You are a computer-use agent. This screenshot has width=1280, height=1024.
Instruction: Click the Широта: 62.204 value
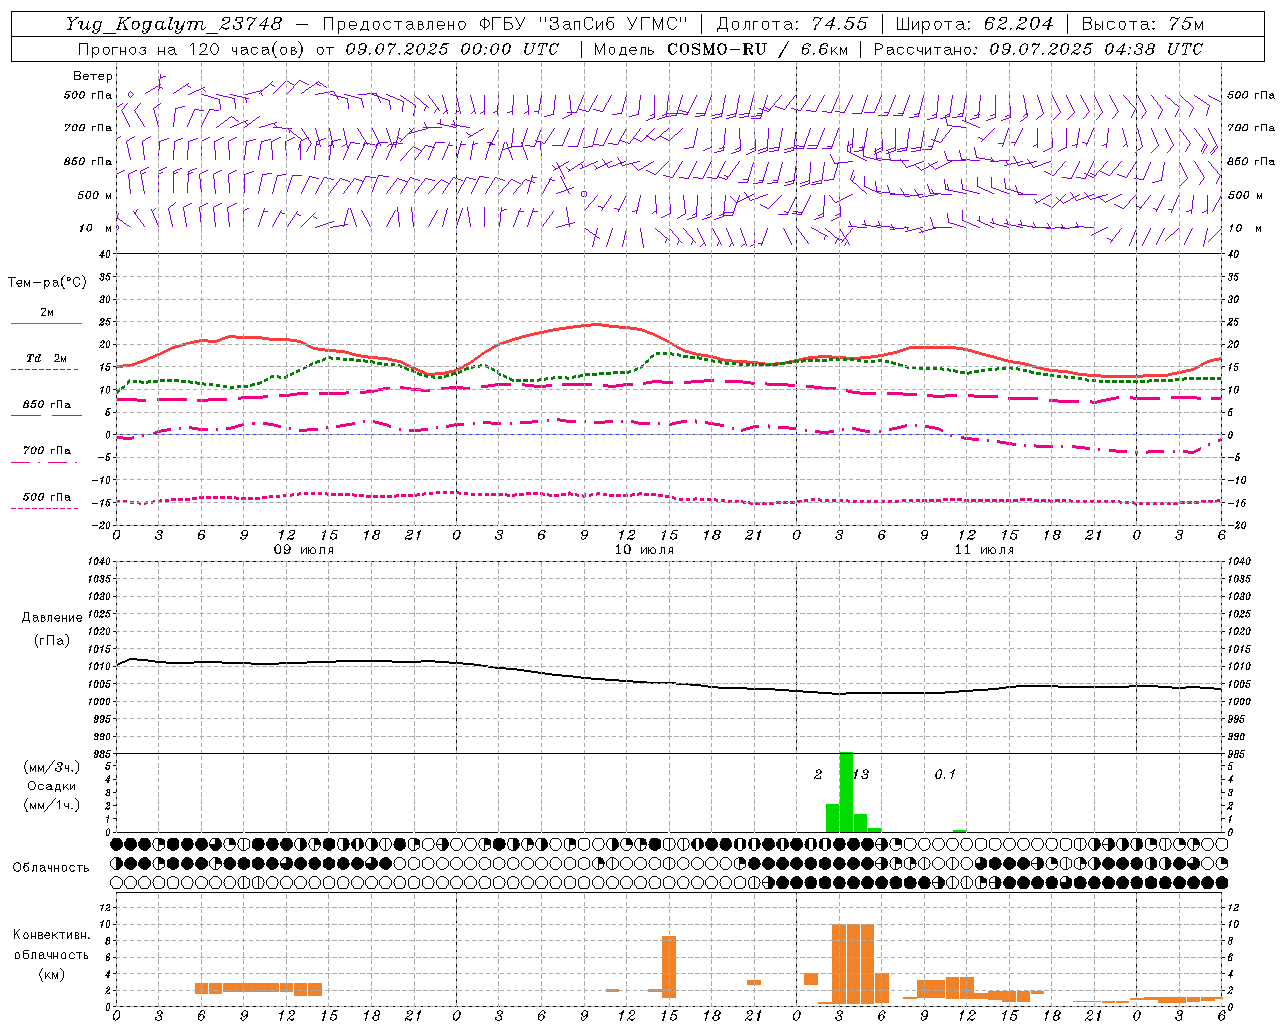coord(974,24)
